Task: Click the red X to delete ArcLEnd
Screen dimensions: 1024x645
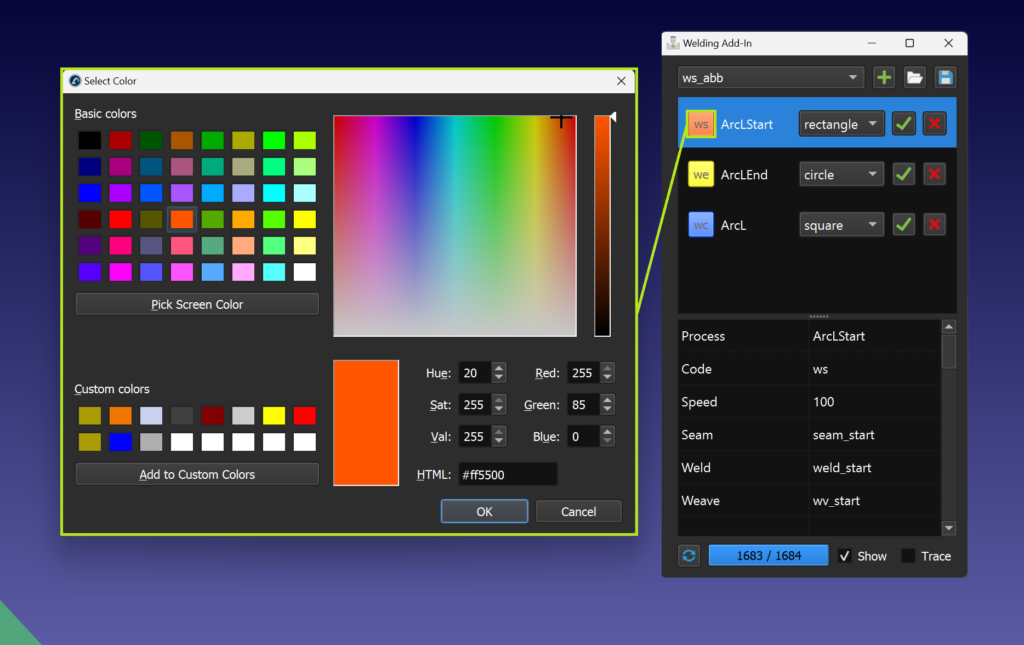Action: 934,174
